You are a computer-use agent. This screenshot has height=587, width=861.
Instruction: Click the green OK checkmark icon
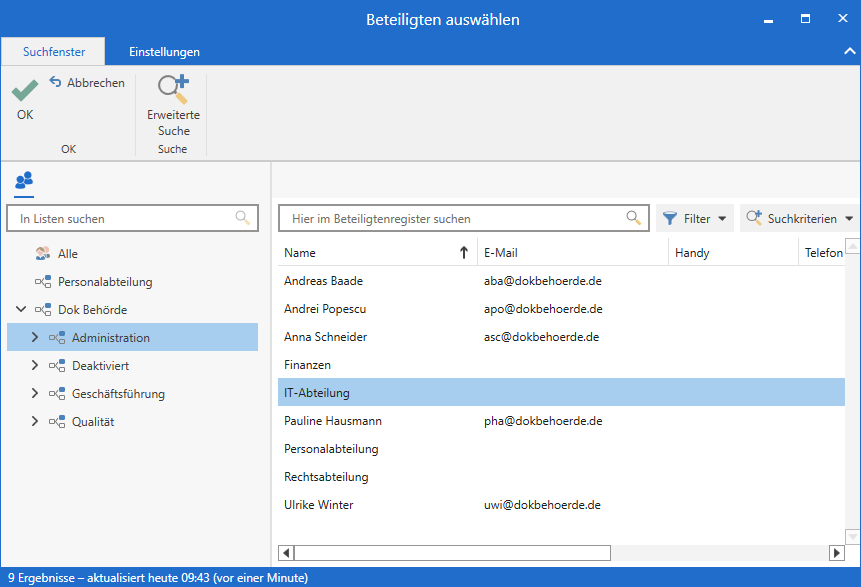(x=25, y=92)
